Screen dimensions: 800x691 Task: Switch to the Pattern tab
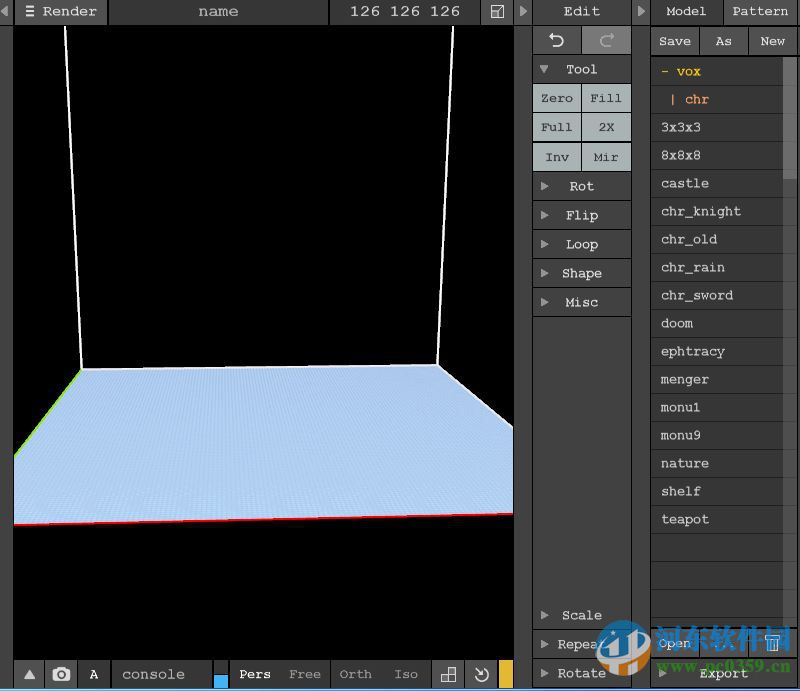pyautogui.click(x=760, y=12)
